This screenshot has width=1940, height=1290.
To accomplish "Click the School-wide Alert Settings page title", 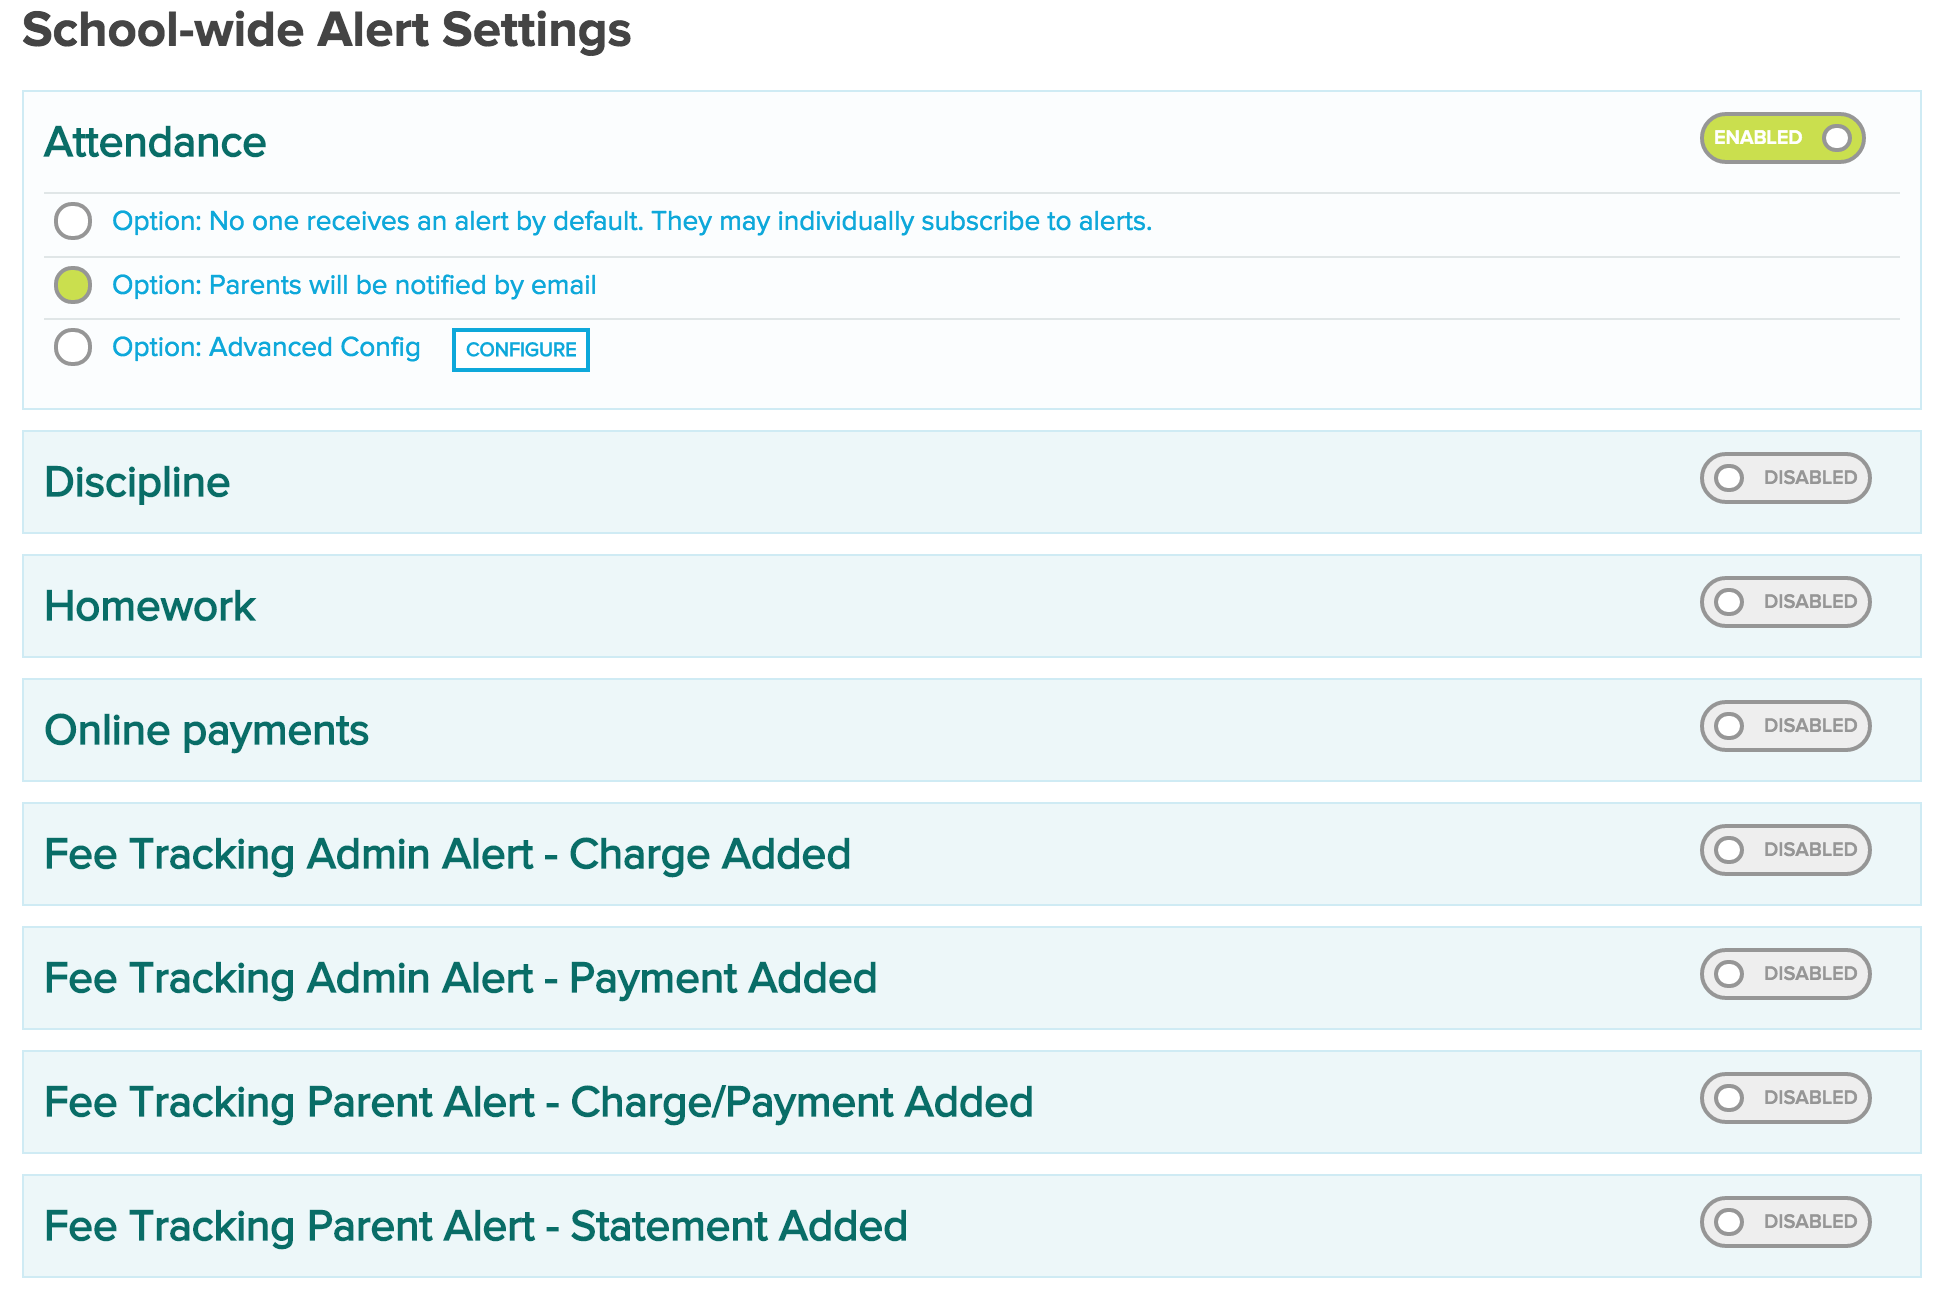I will point(327,30).
